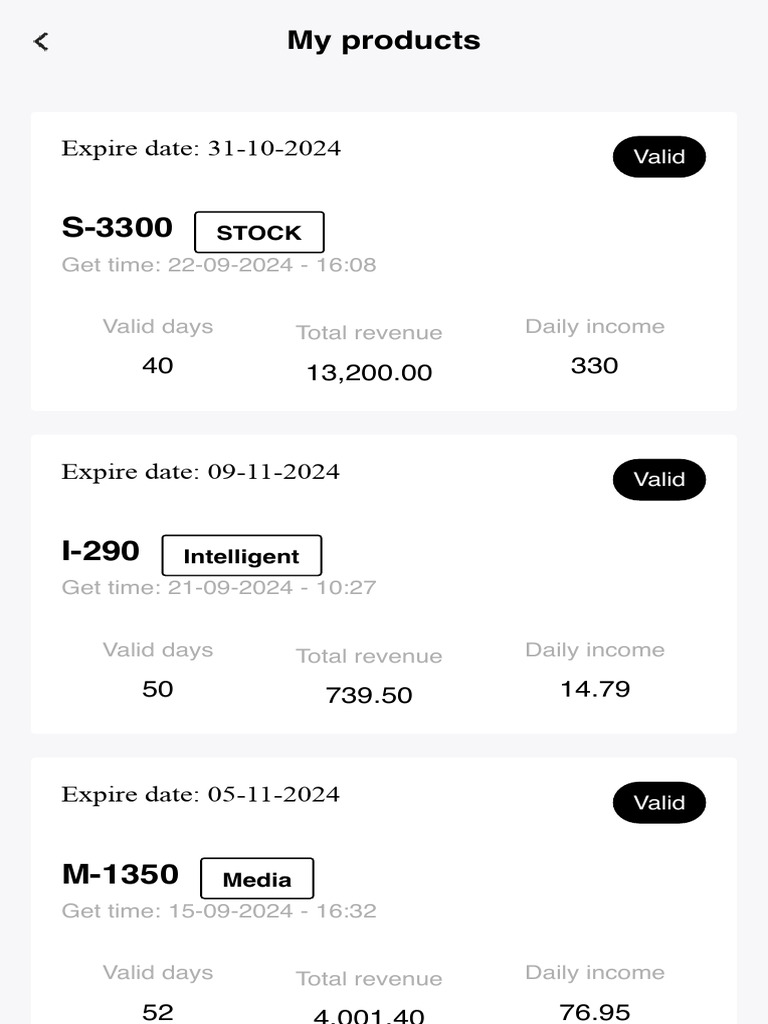Tap the Valid badge on S-3300
Image resolution: width=768 pixels, height=1024 pixels.
(x=659, y=157)
